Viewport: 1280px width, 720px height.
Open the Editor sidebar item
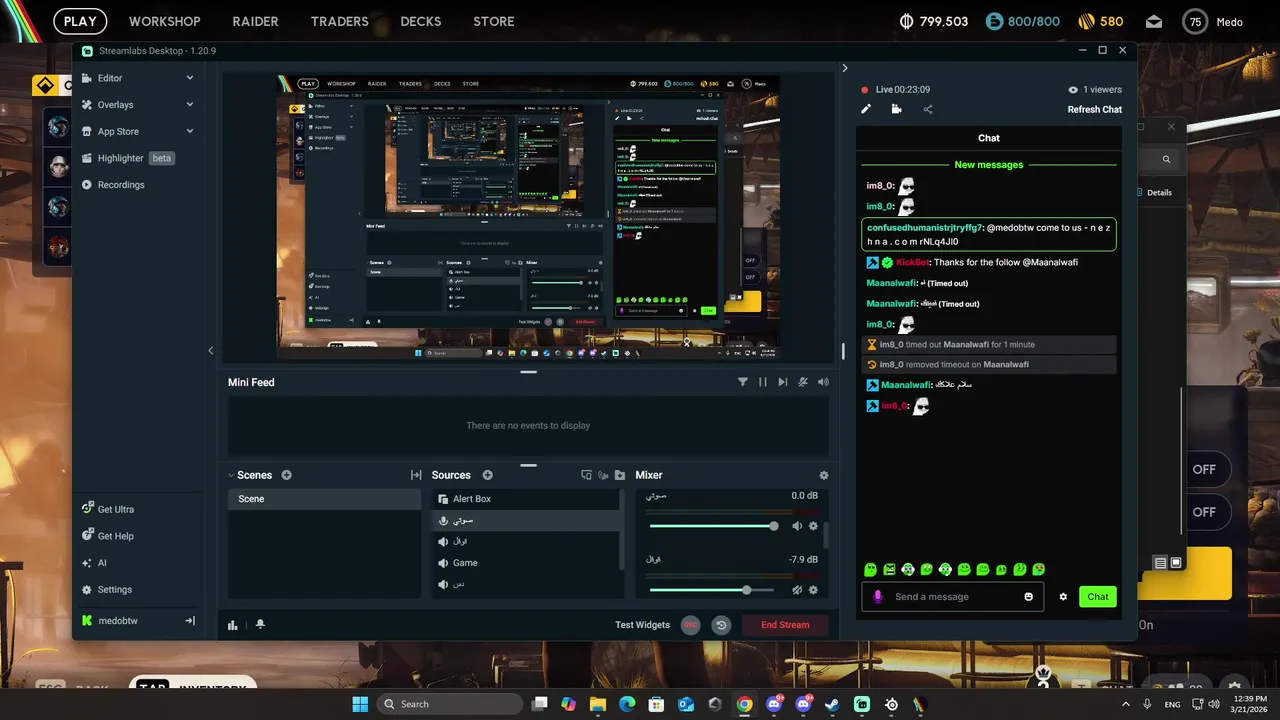[x=110, y=78]
